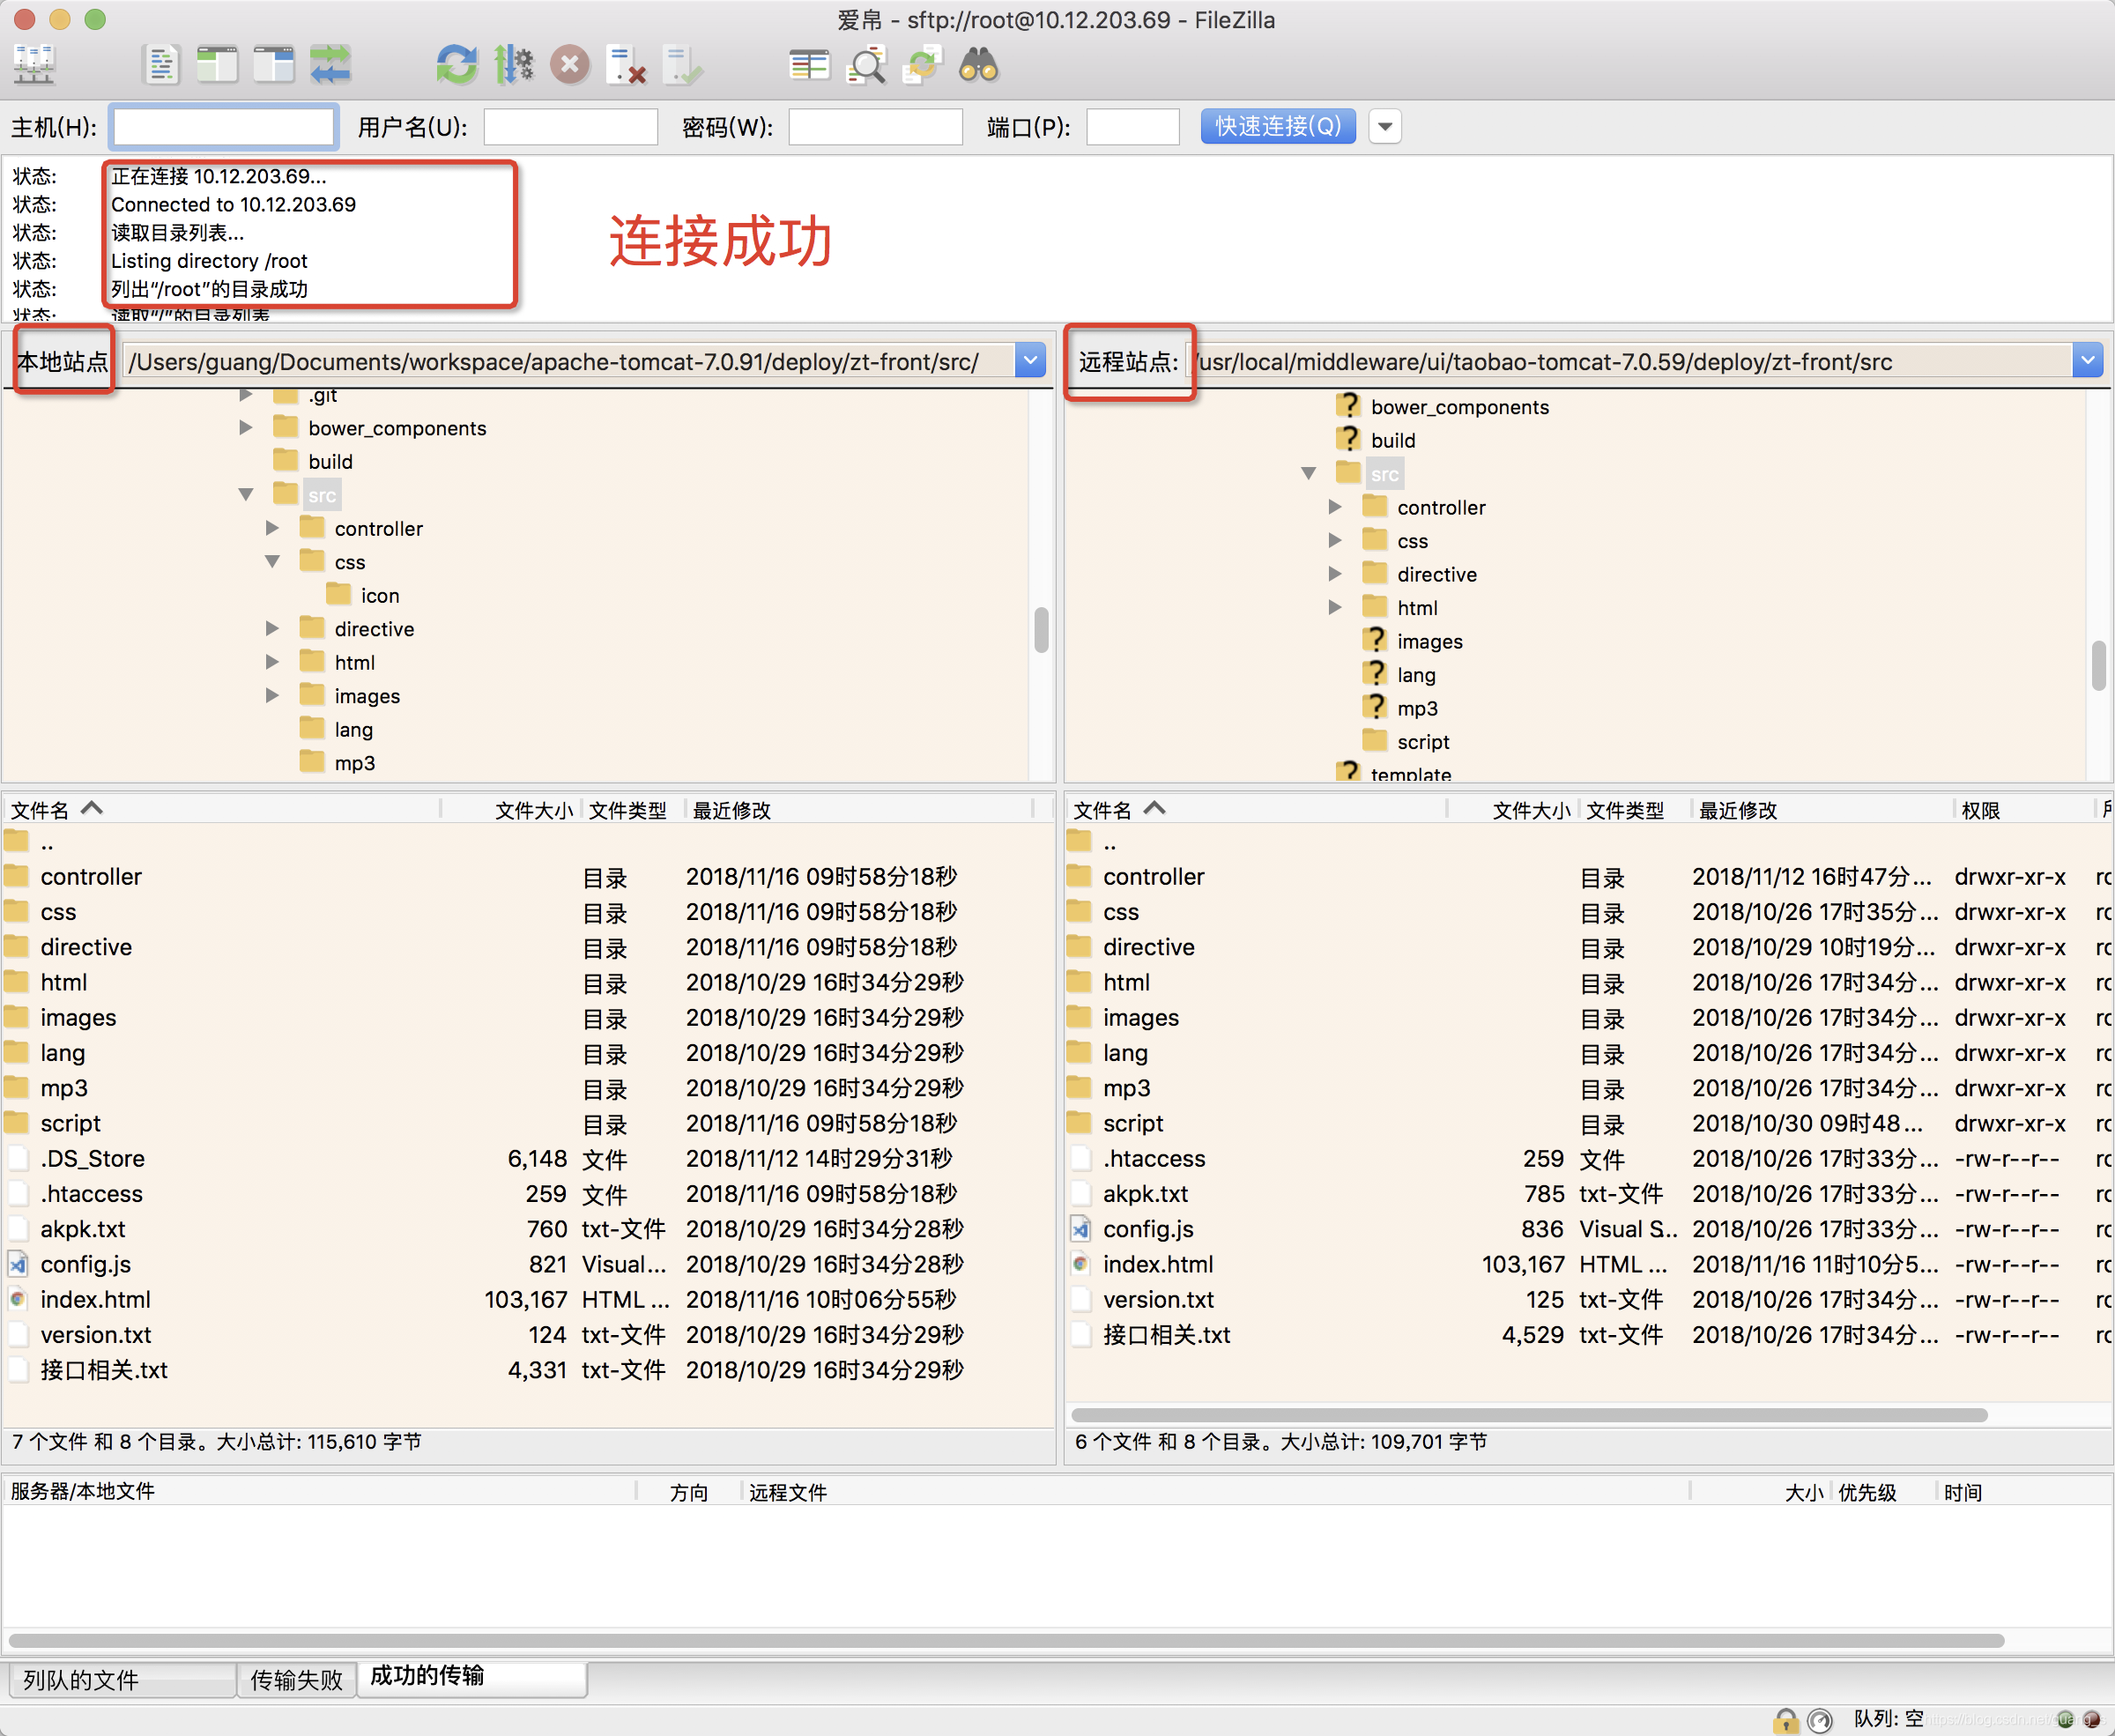Click username input field
Viewport: 2115px width, 1736px height.
(x=570, y=127)
